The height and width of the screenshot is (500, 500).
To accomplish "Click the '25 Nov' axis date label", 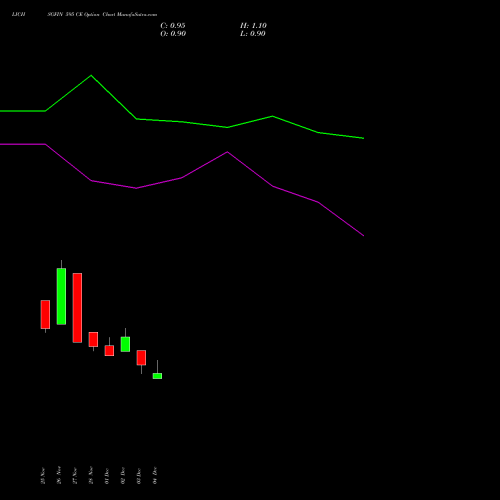I will coord(43,476).
